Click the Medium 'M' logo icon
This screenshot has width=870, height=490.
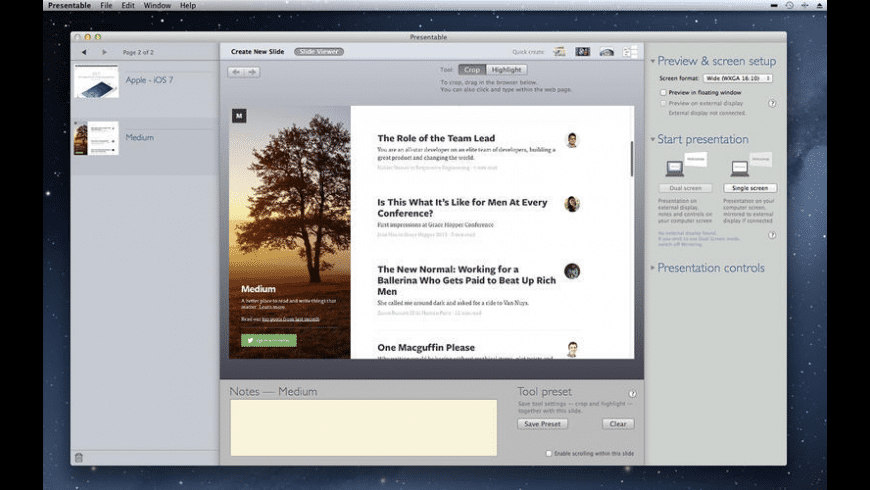(x=239, y=116)
